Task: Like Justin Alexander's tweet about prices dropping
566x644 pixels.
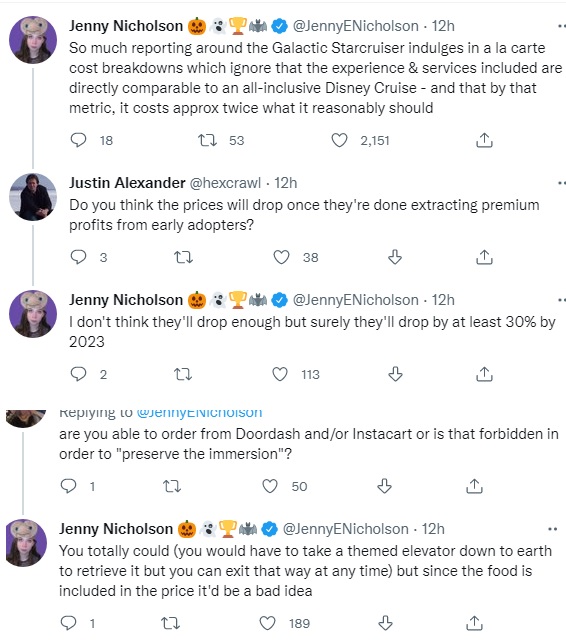Action: coord(281,258)
